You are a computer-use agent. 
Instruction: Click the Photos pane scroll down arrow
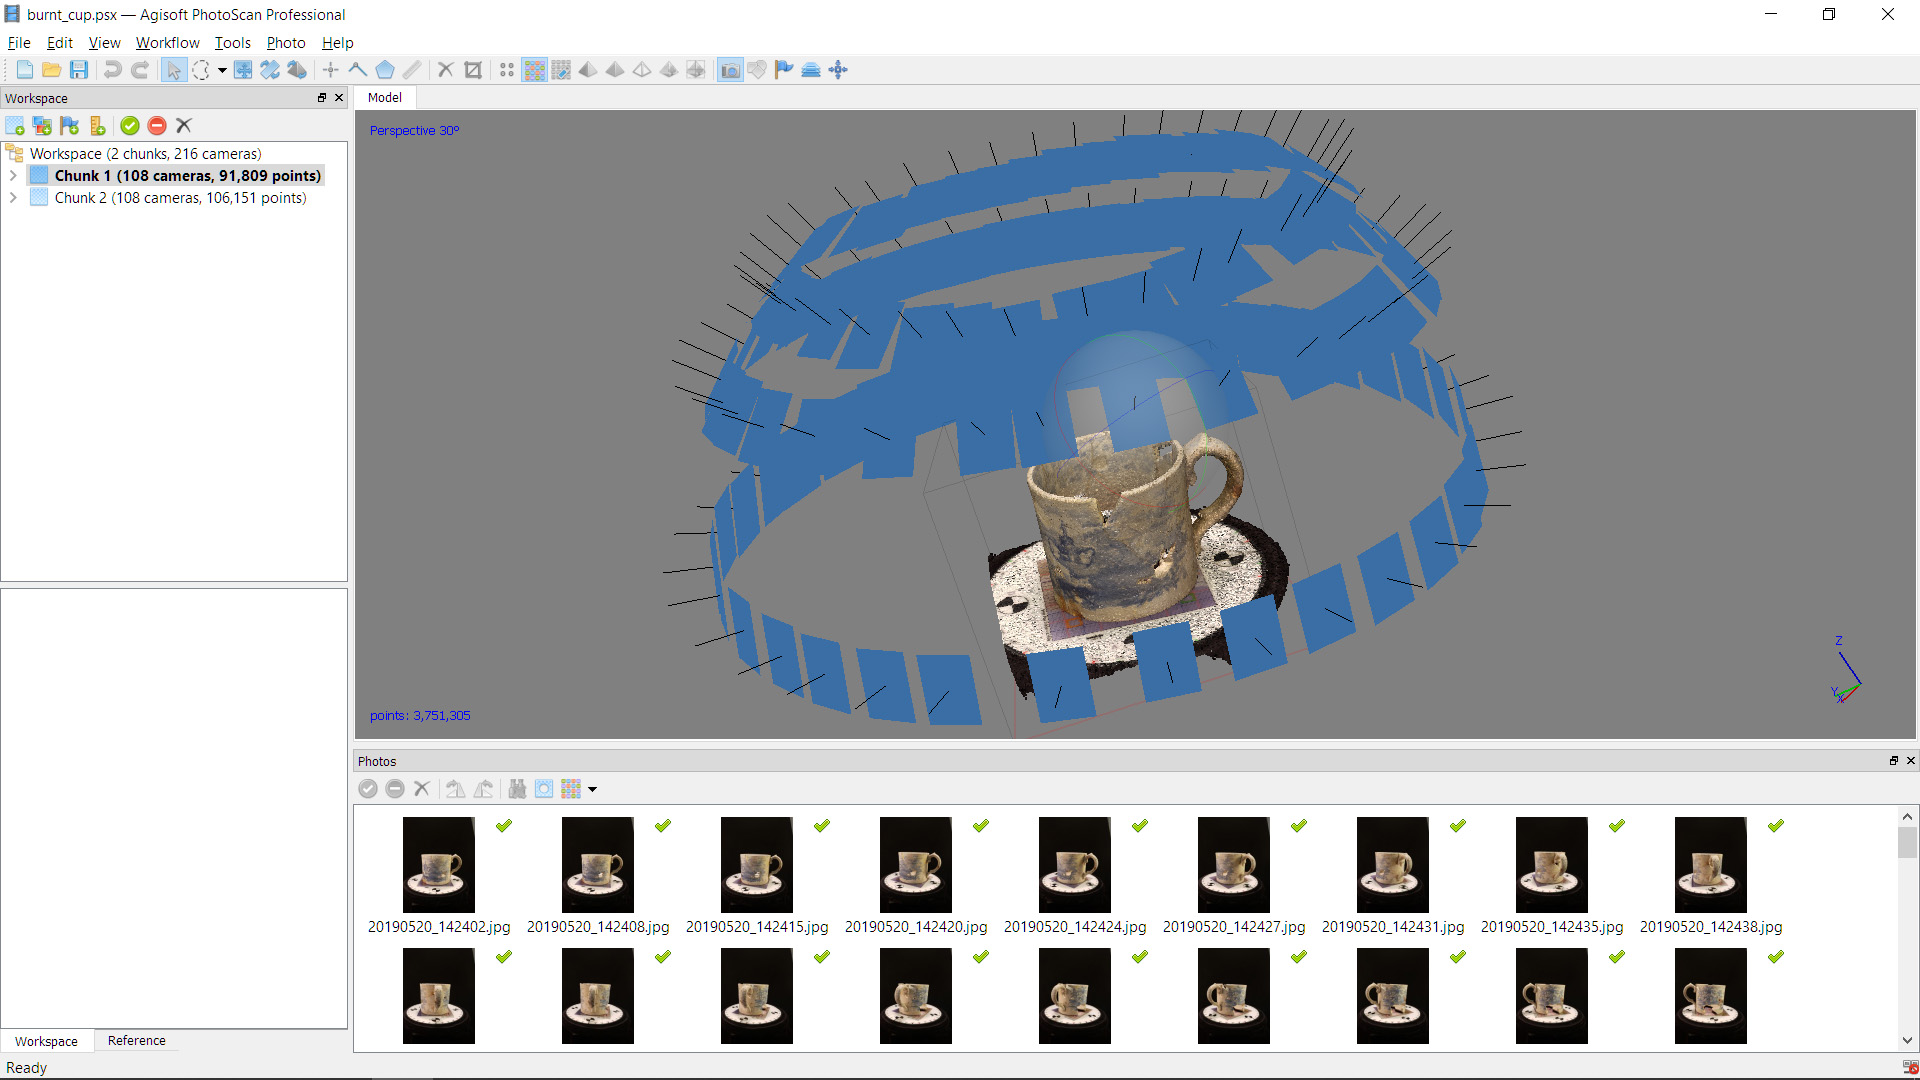click(x=1907, y=1041)
